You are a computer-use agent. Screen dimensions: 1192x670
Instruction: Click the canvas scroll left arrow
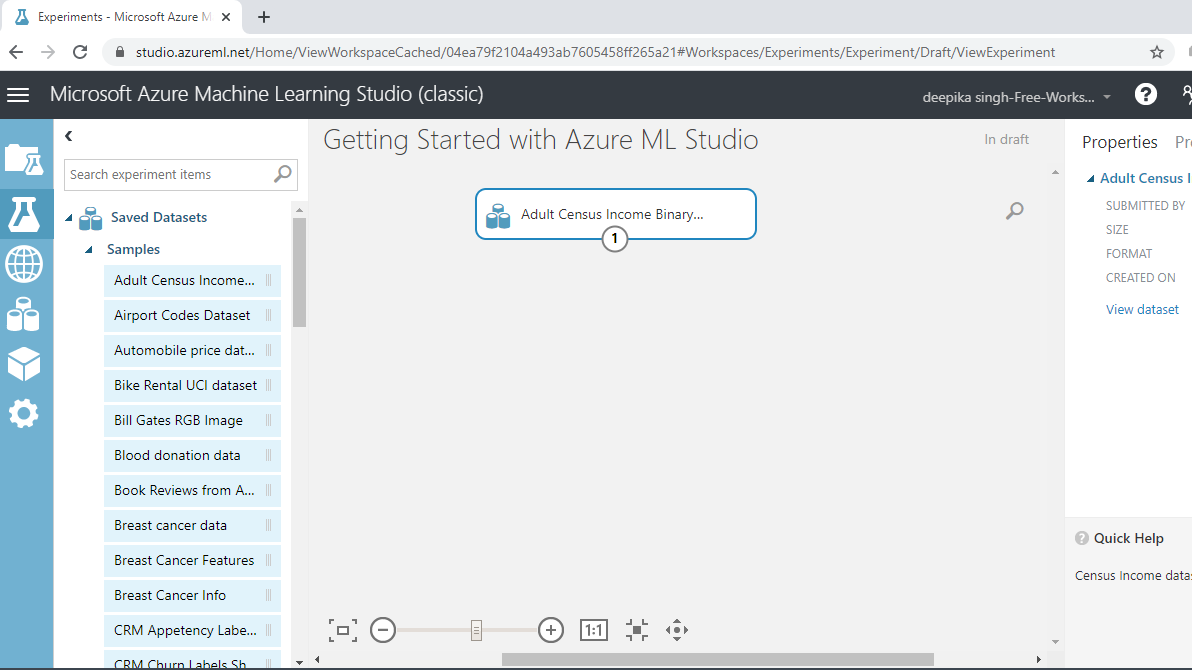(318, 659)
